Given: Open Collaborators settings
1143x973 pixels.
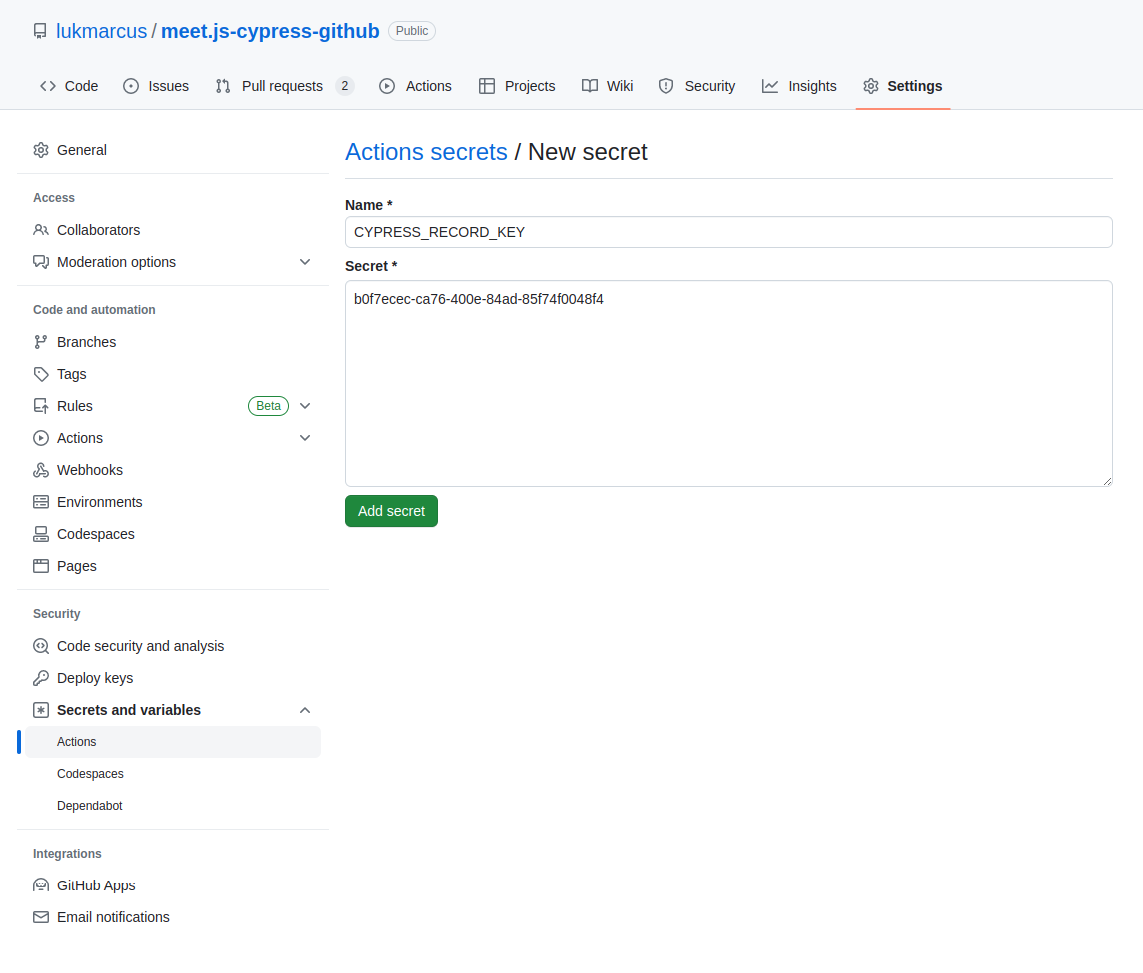Looking at the screenshot, I should 173,230.
